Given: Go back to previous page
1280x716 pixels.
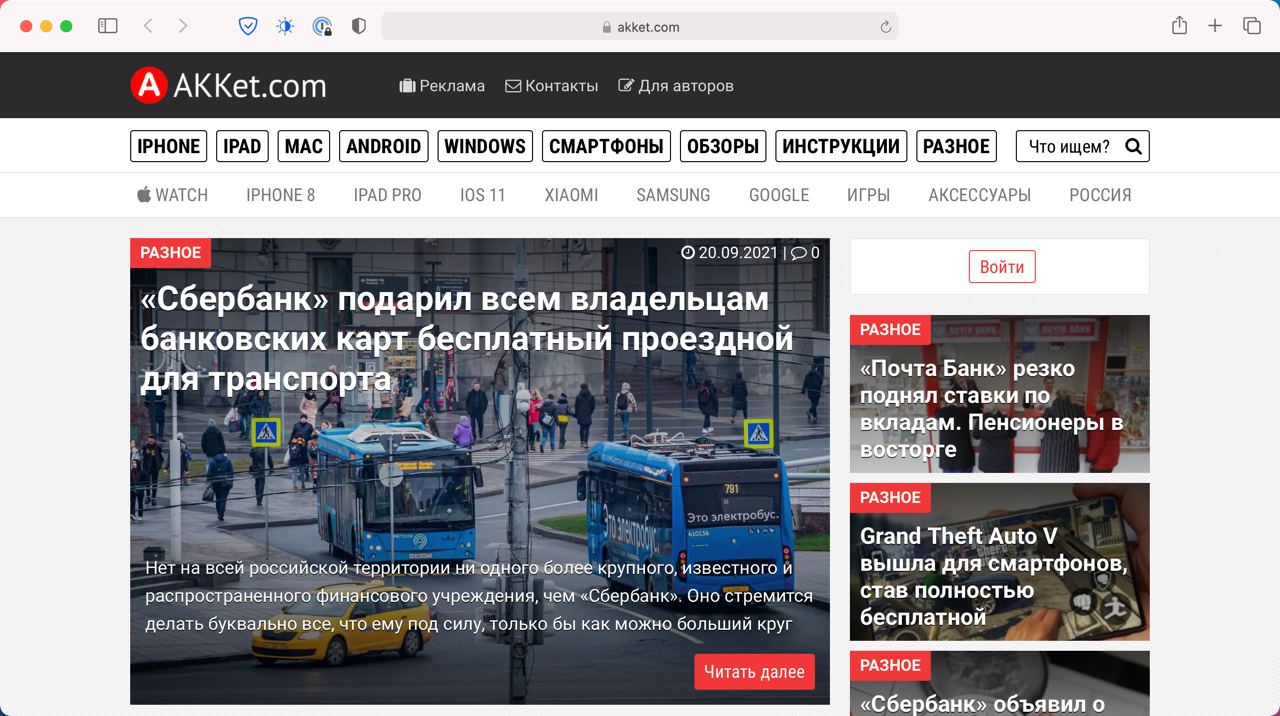Looking at the screenshot, I should tap(148, 26).
